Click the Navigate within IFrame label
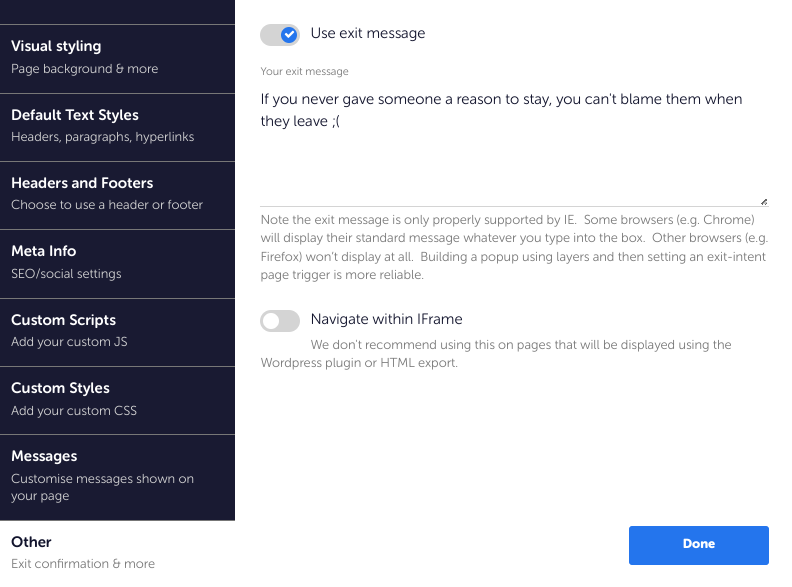This screenshot has height=587, width=792. [x=386, y=319]
